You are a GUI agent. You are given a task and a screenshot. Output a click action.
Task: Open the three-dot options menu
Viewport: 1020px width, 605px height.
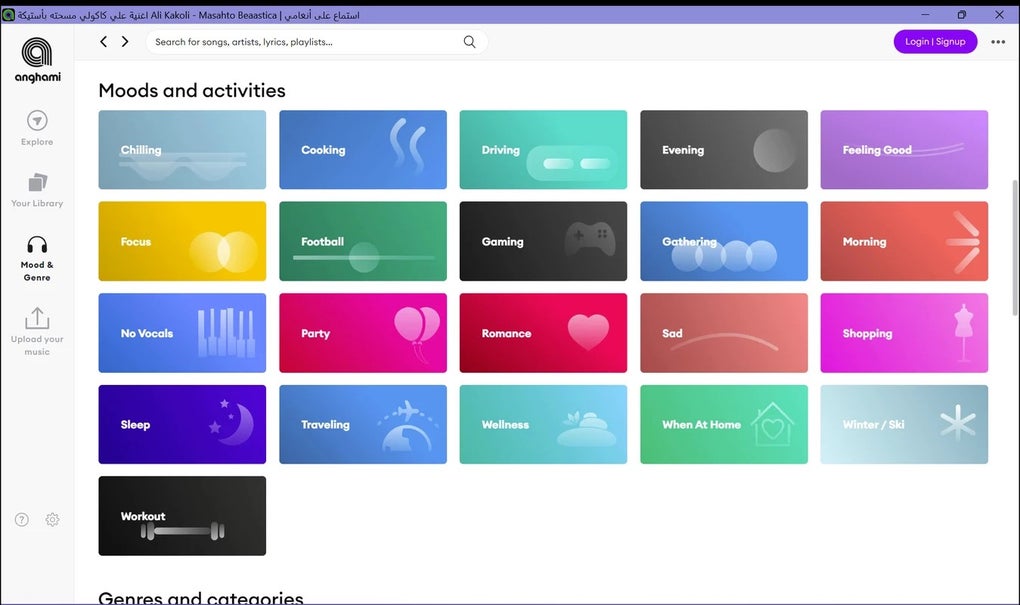pyautogui.click(x=998, y=41)
